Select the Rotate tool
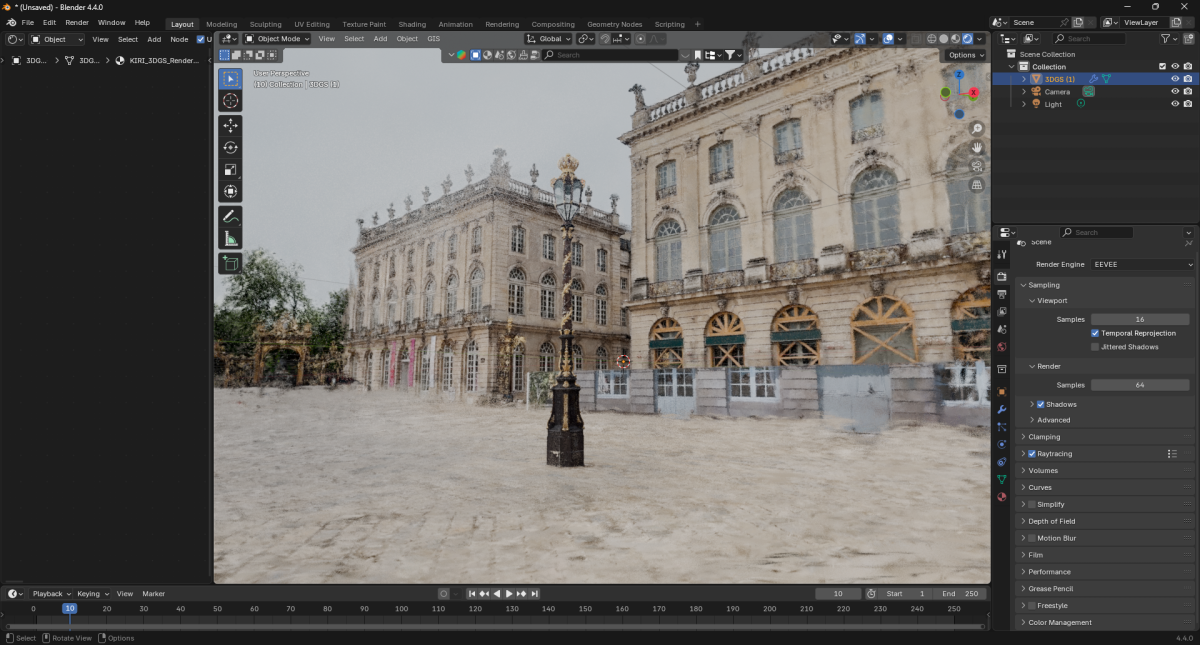1200x645 pixels. [x=230, y=148]
